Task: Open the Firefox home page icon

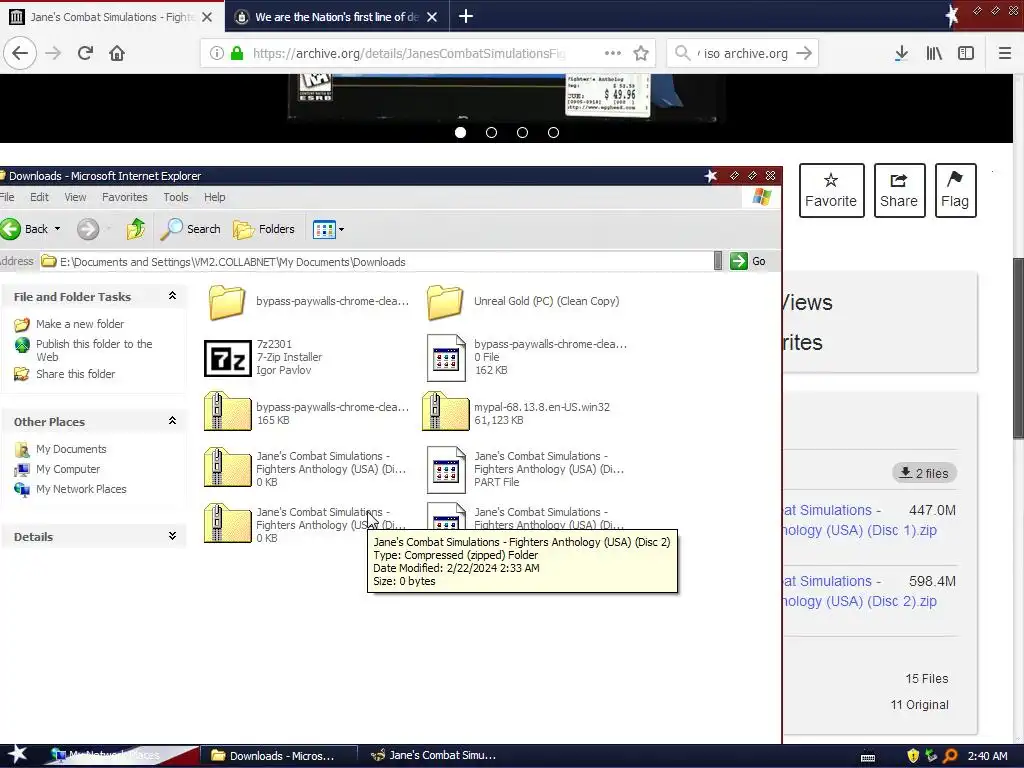Action: click(117, 53)
